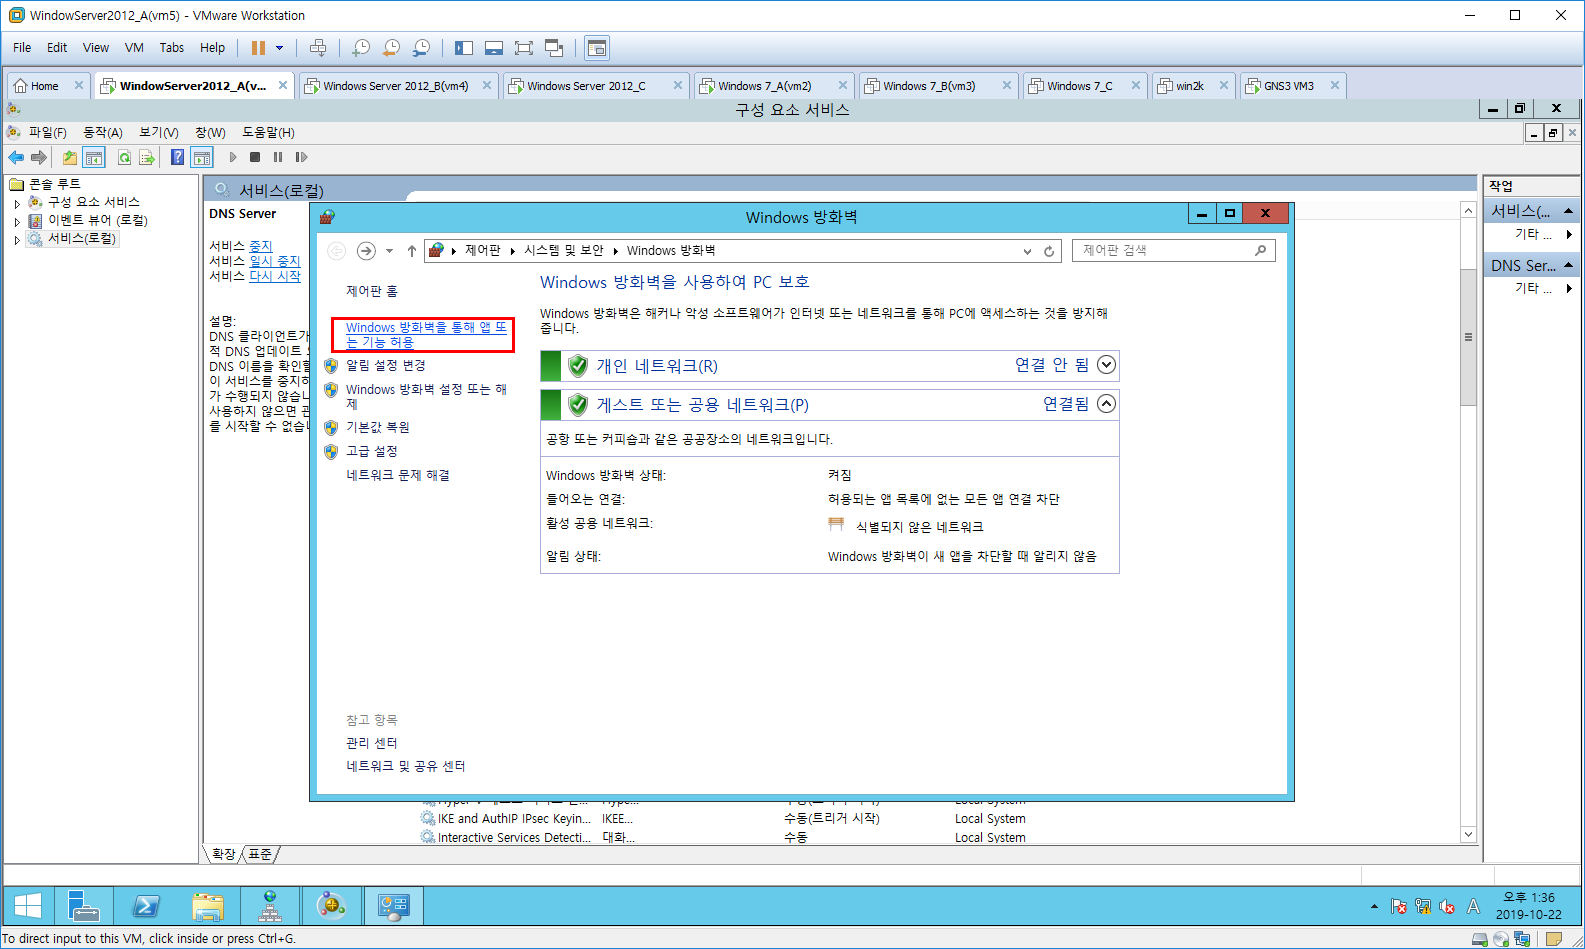Restart service button in MMC toolbar
Viewport: 1585px width, 949px height.
[x=301, y=157]
